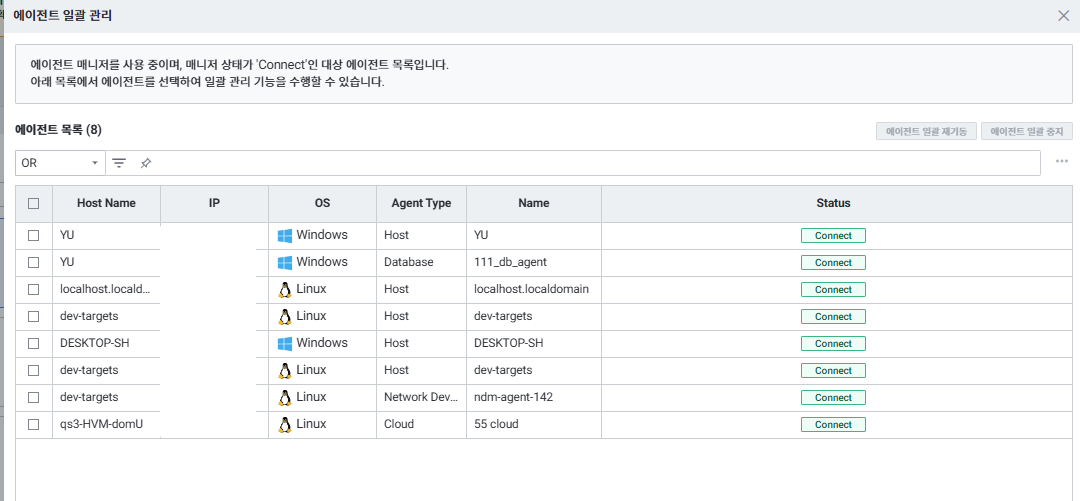Click Windows icon in DESKTOP-SH row

(286, 343)
